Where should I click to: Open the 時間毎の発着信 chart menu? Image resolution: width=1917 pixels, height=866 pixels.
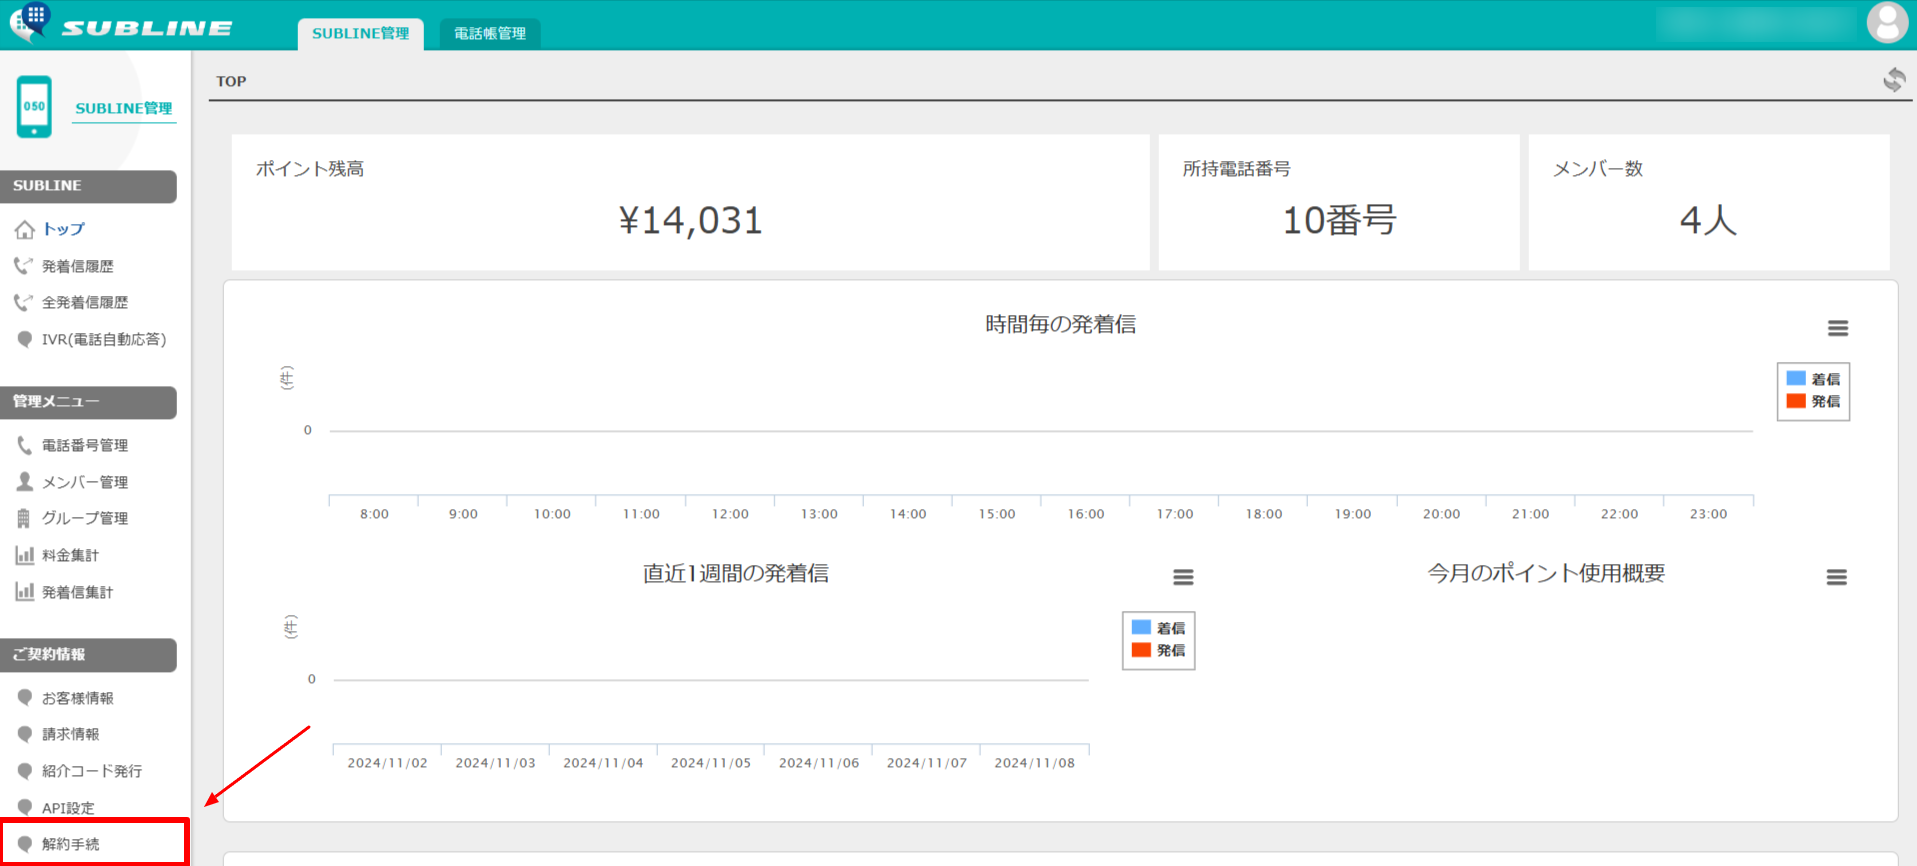pyautogui.click(x=1837, y=328)
